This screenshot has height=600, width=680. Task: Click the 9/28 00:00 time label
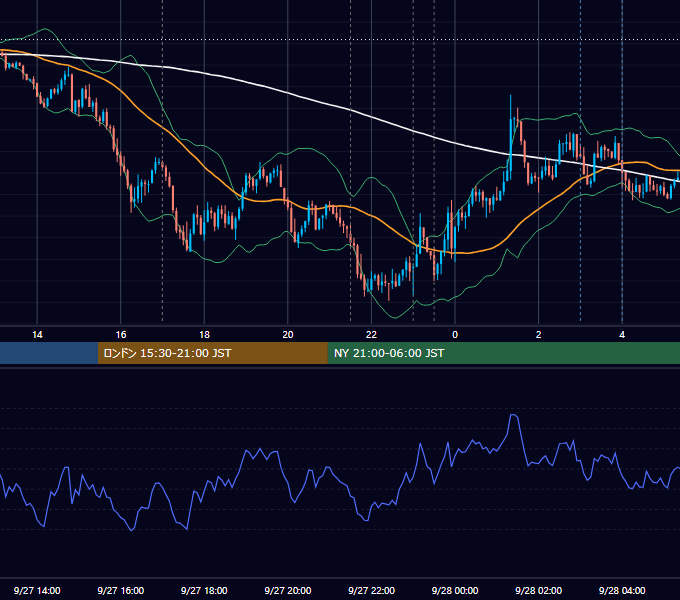455,590
